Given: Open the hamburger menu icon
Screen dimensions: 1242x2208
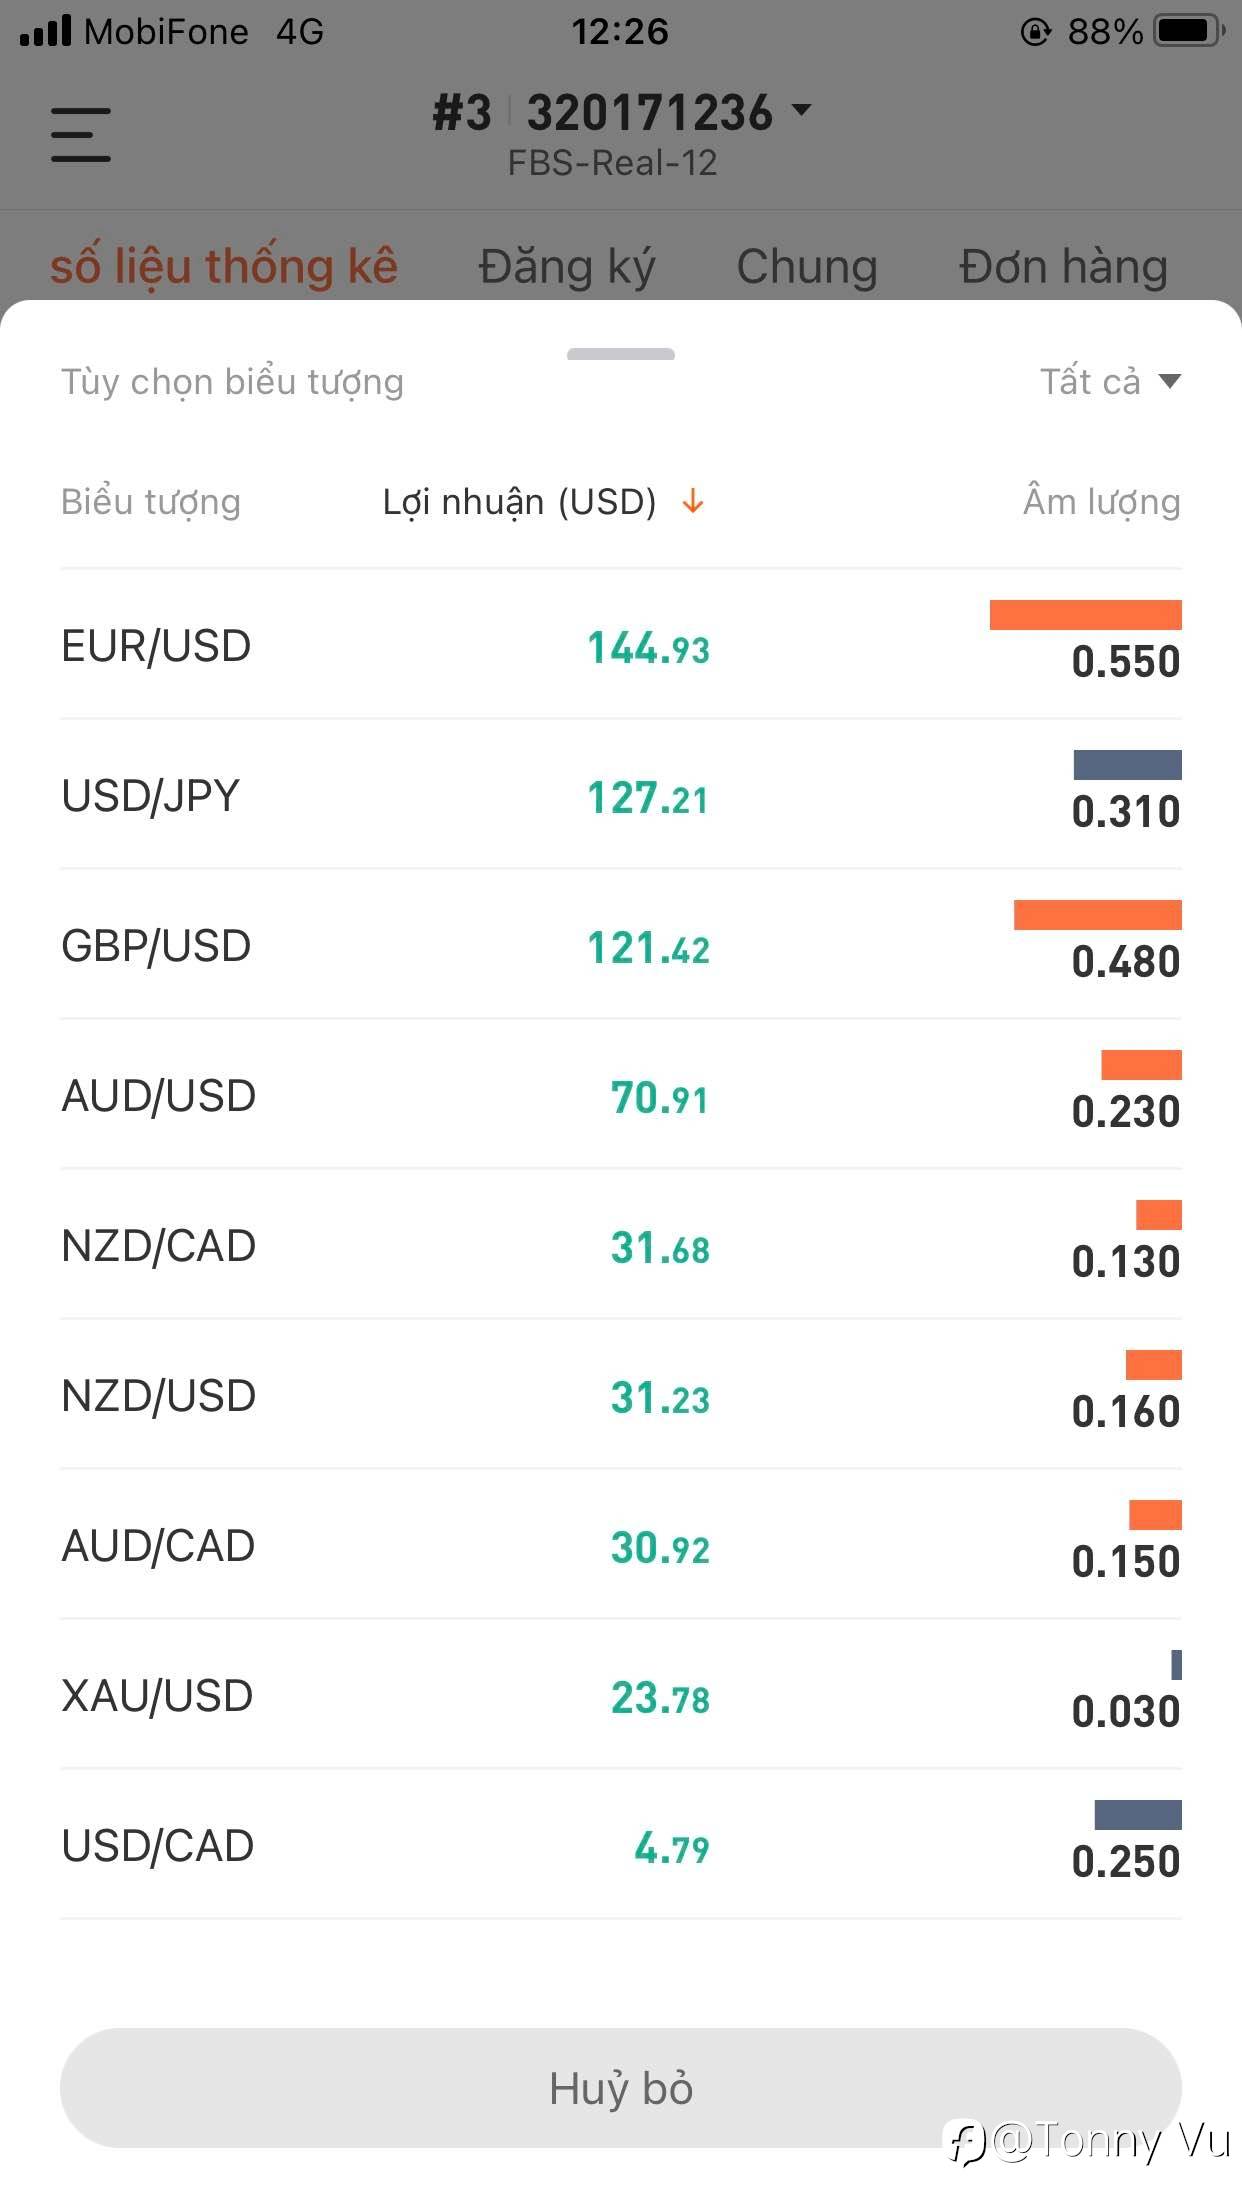Looking at the screenshot, I should click(x=81, y=135).
